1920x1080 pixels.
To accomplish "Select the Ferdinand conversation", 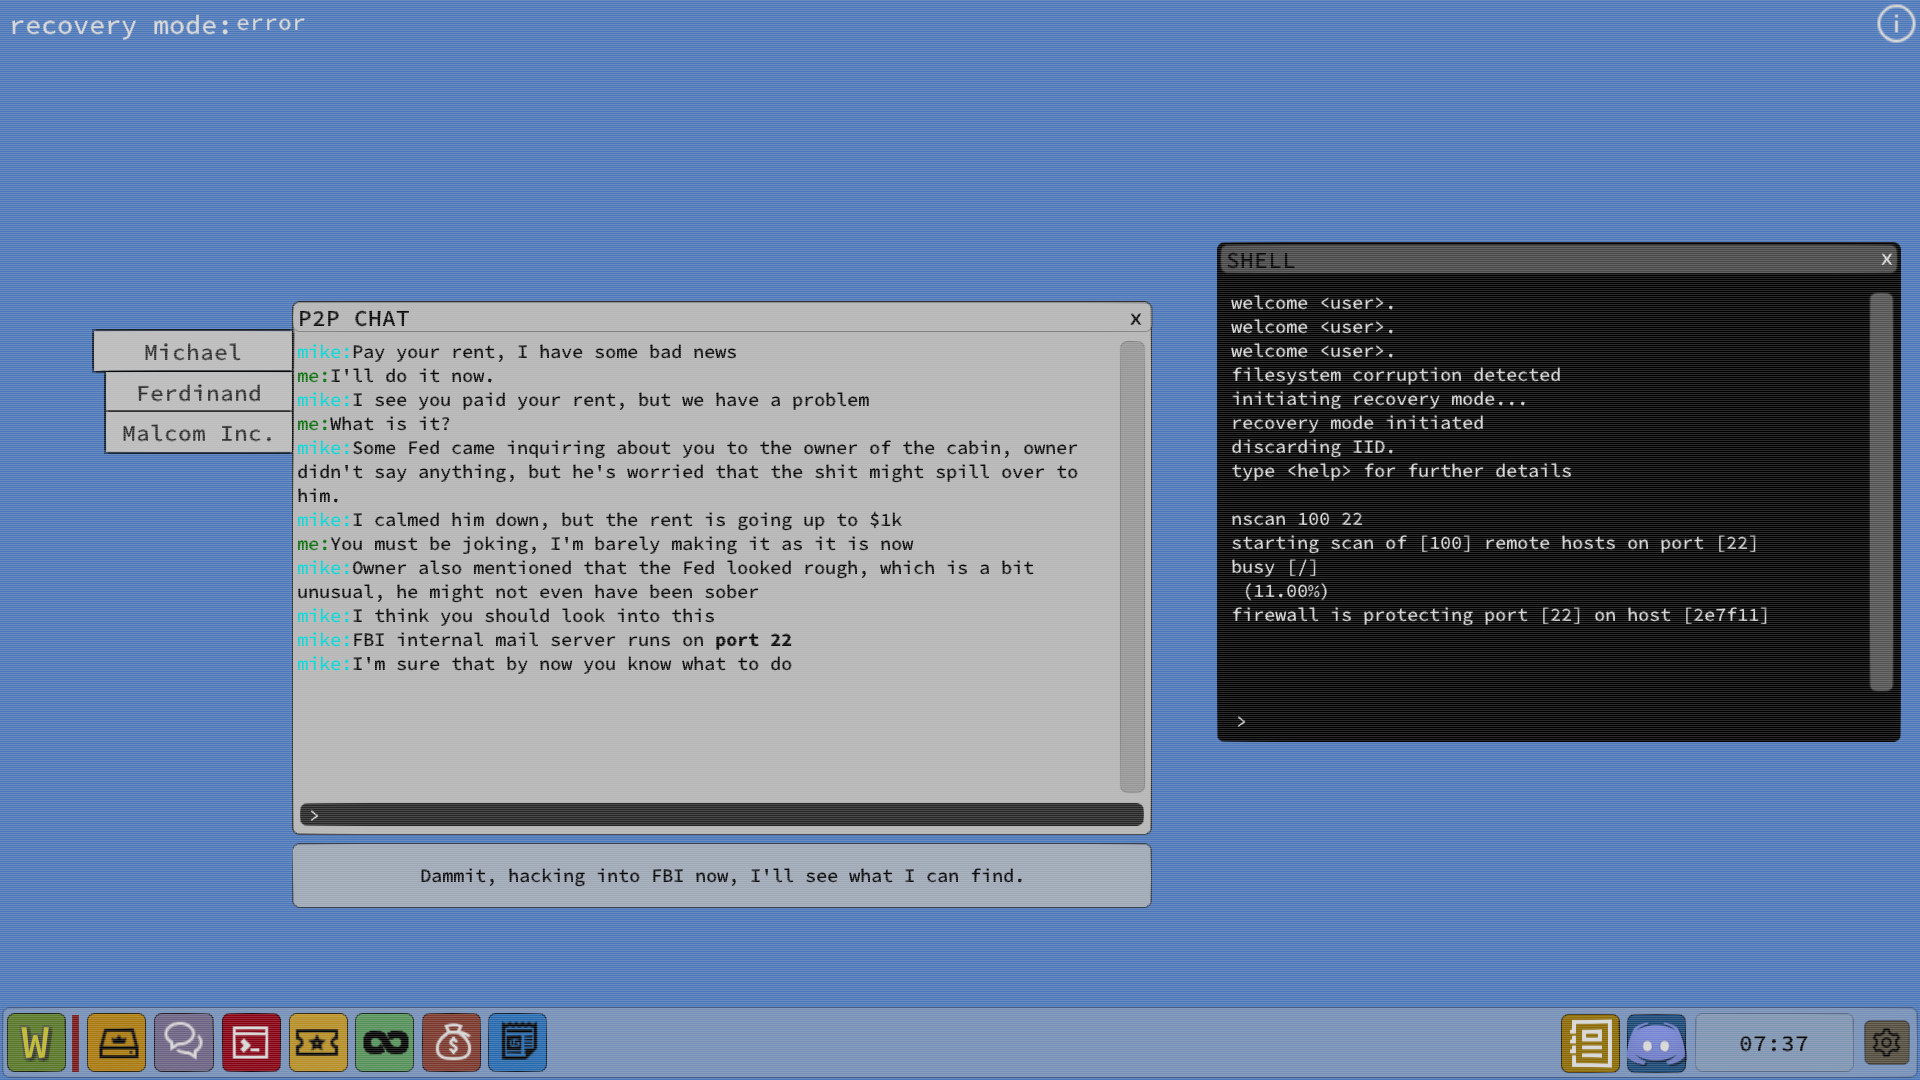I will [197, 393].
